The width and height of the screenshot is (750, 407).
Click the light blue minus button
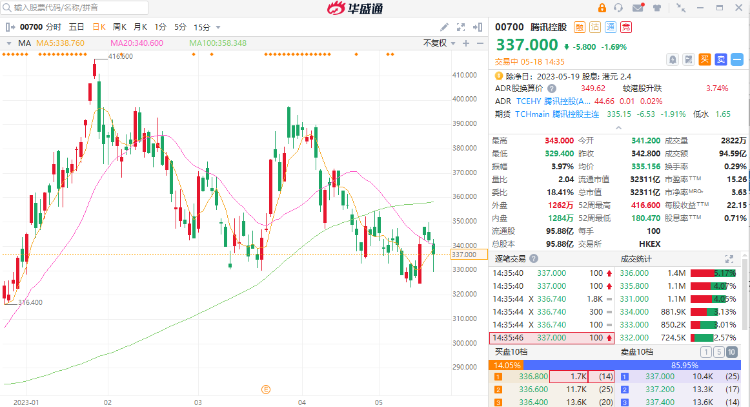click(x=737, y=59)
